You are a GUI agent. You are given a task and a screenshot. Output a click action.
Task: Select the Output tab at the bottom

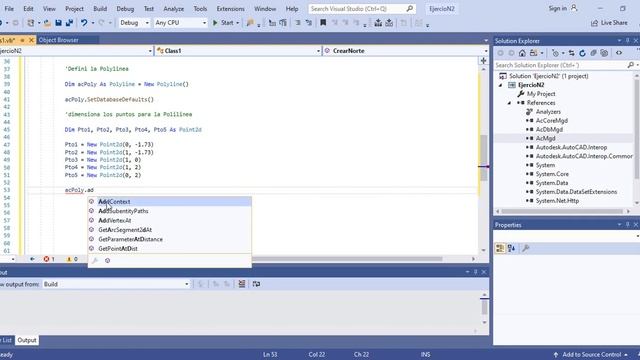pyautogui.click(x=27, y=340)
